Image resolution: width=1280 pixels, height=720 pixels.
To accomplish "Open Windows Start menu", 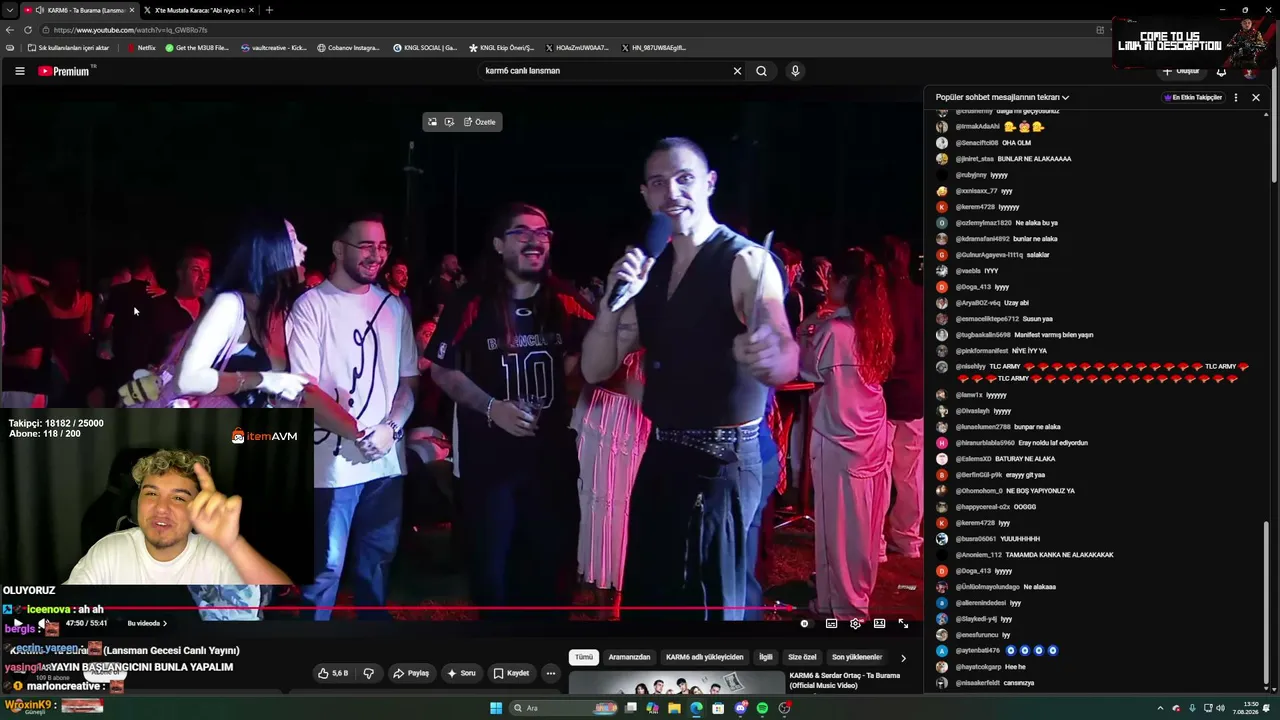I will 496,708.
